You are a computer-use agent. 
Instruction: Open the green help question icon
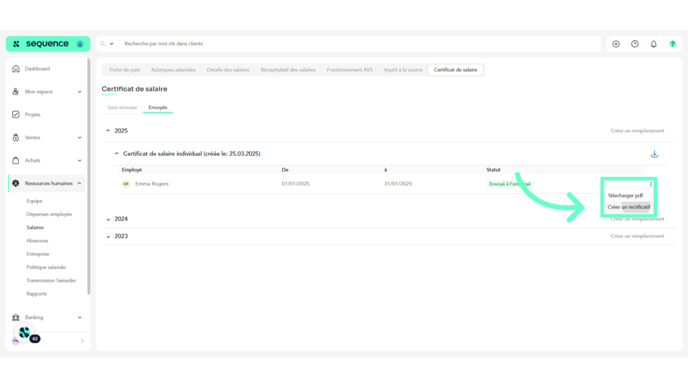[673, 44]
